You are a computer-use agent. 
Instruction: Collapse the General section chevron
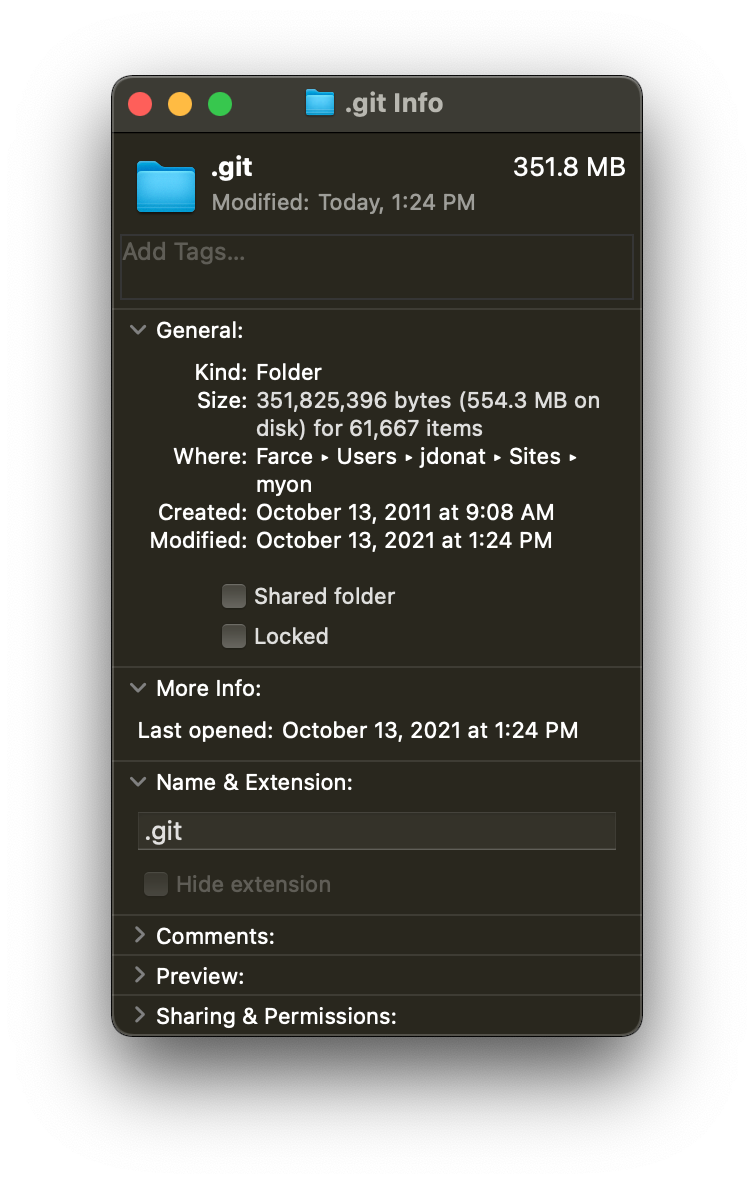(138, 330)
